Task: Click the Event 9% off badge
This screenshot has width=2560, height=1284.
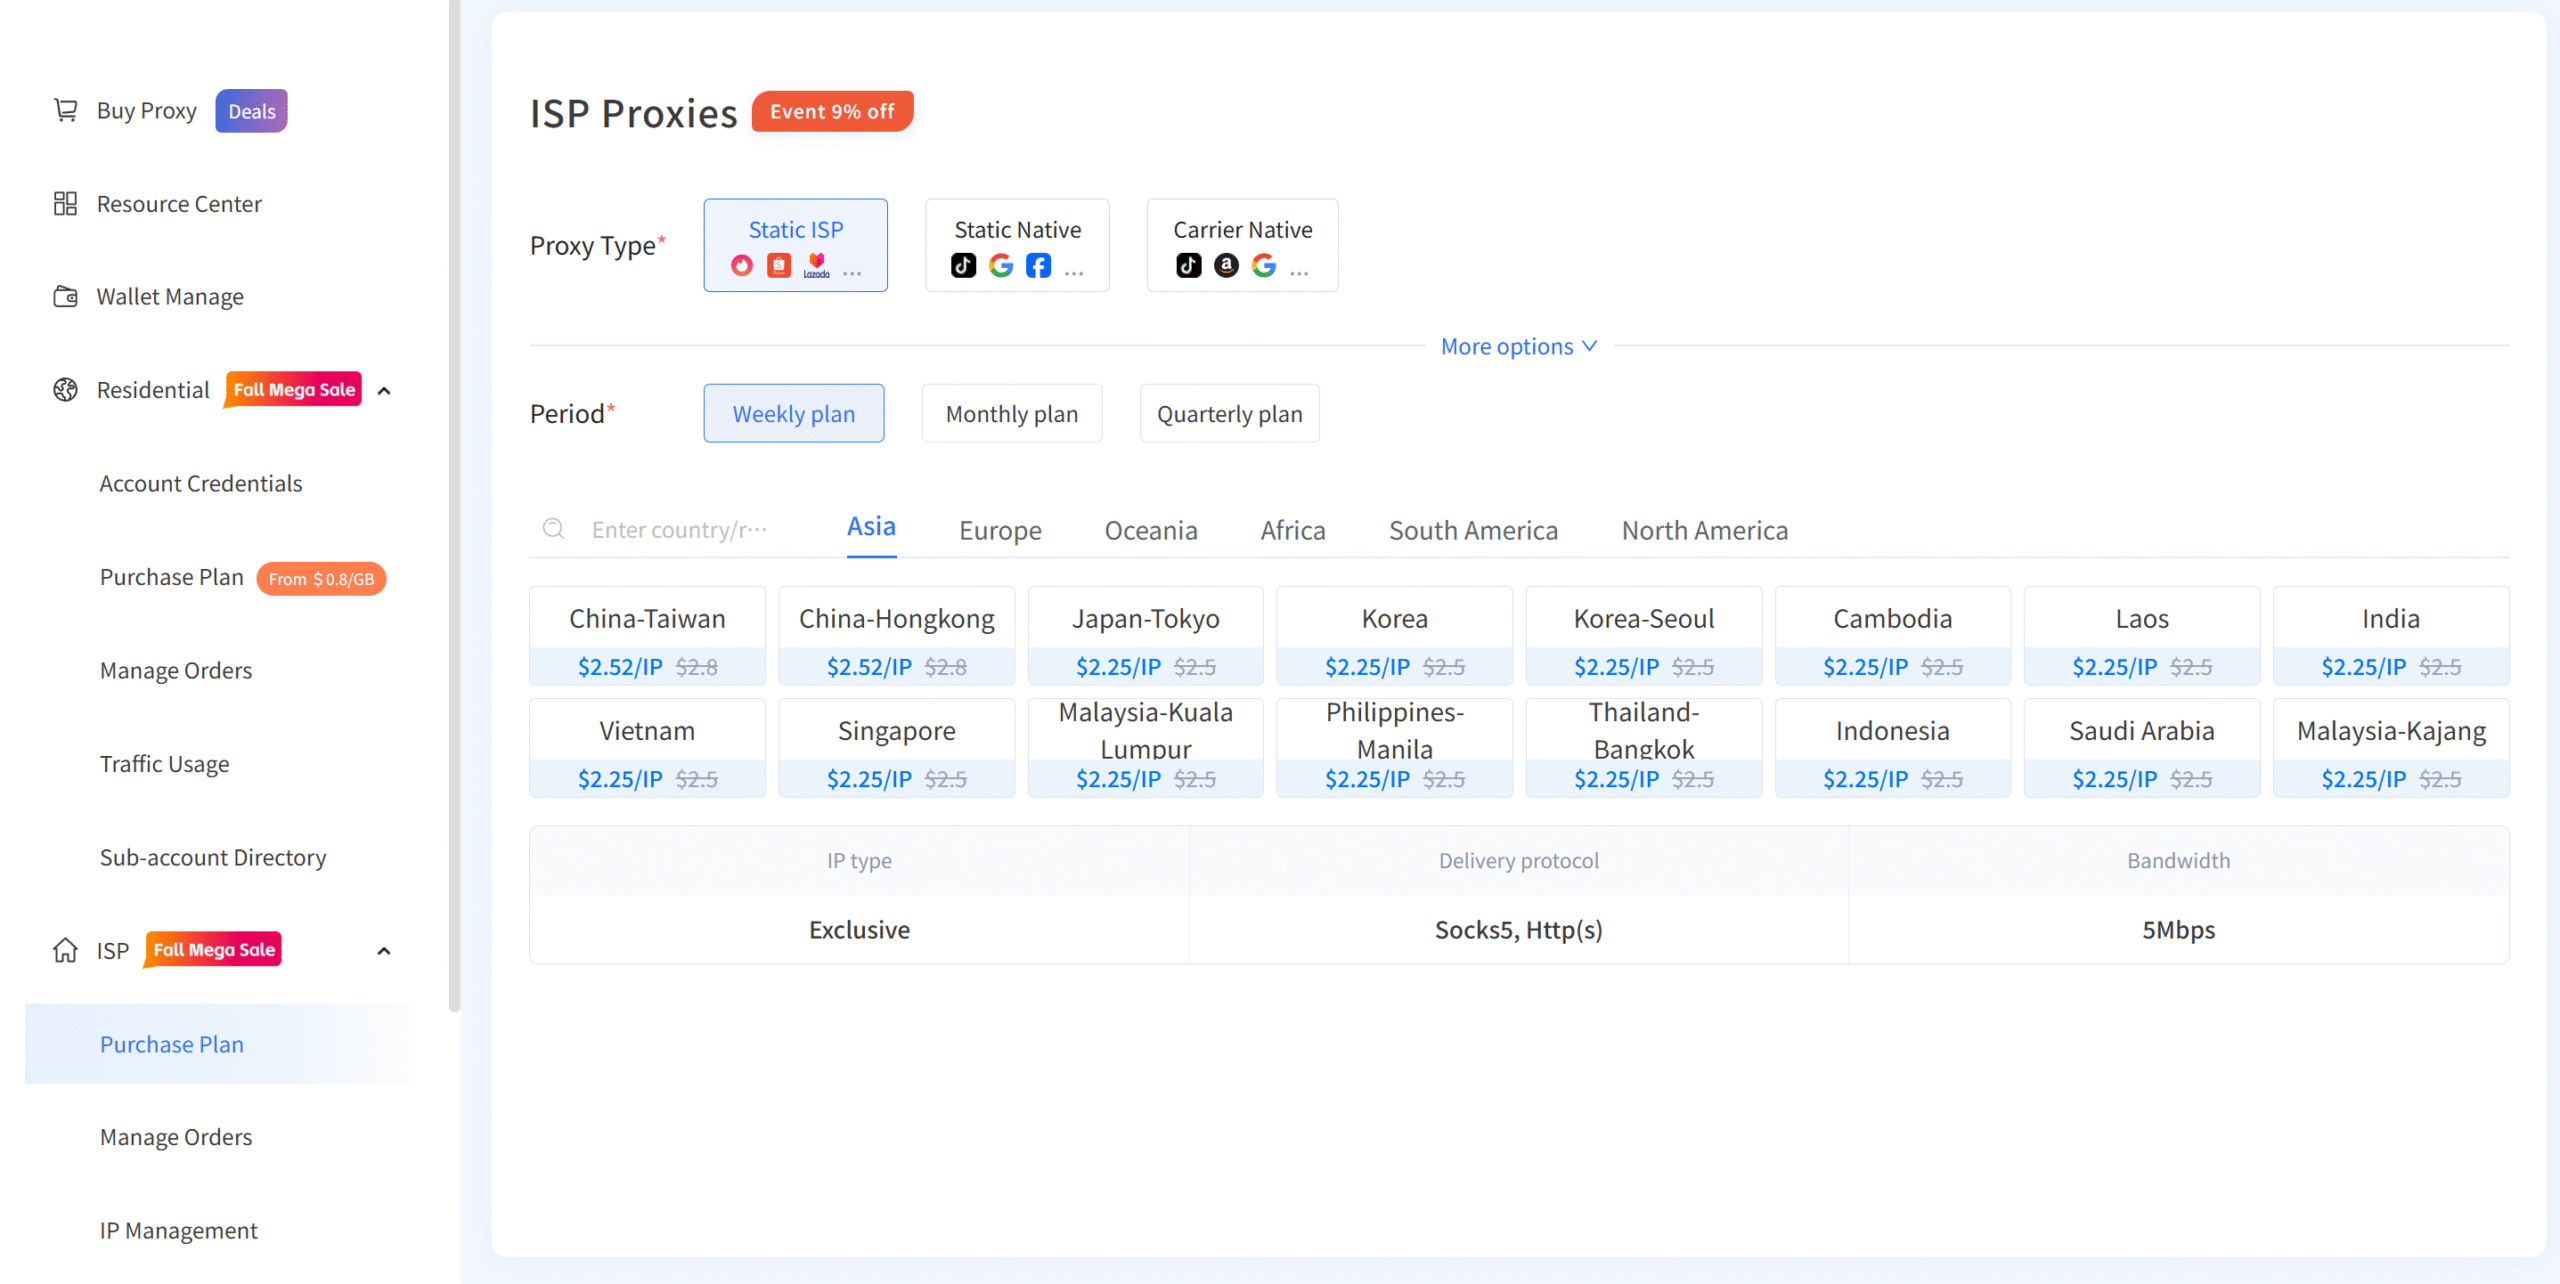Action: (832, 112)
